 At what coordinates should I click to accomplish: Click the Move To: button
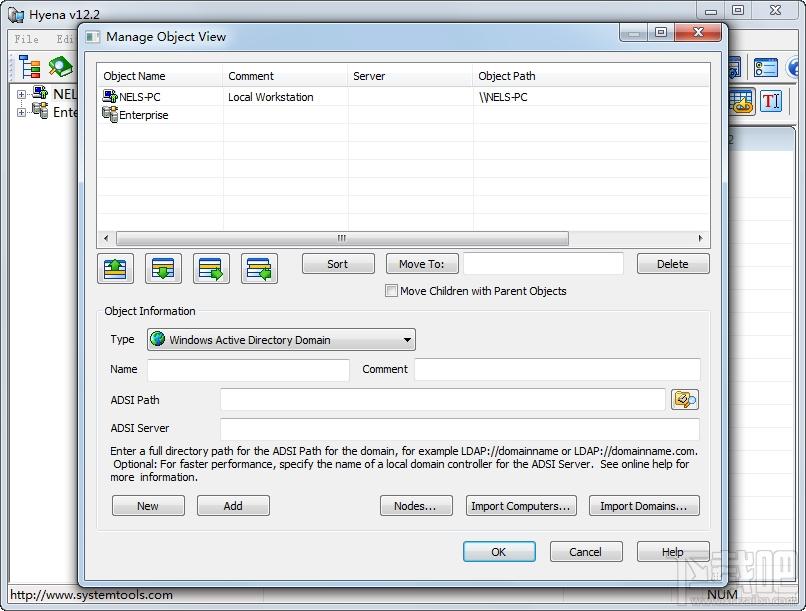(422, 264)
